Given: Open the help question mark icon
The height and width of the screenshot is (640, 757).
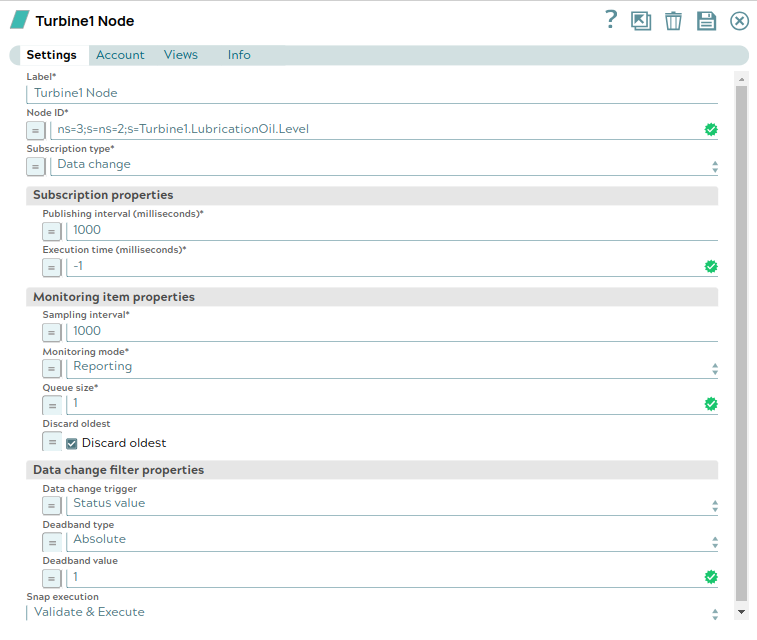Looking at the screenshot, I should tap(611, 20).
